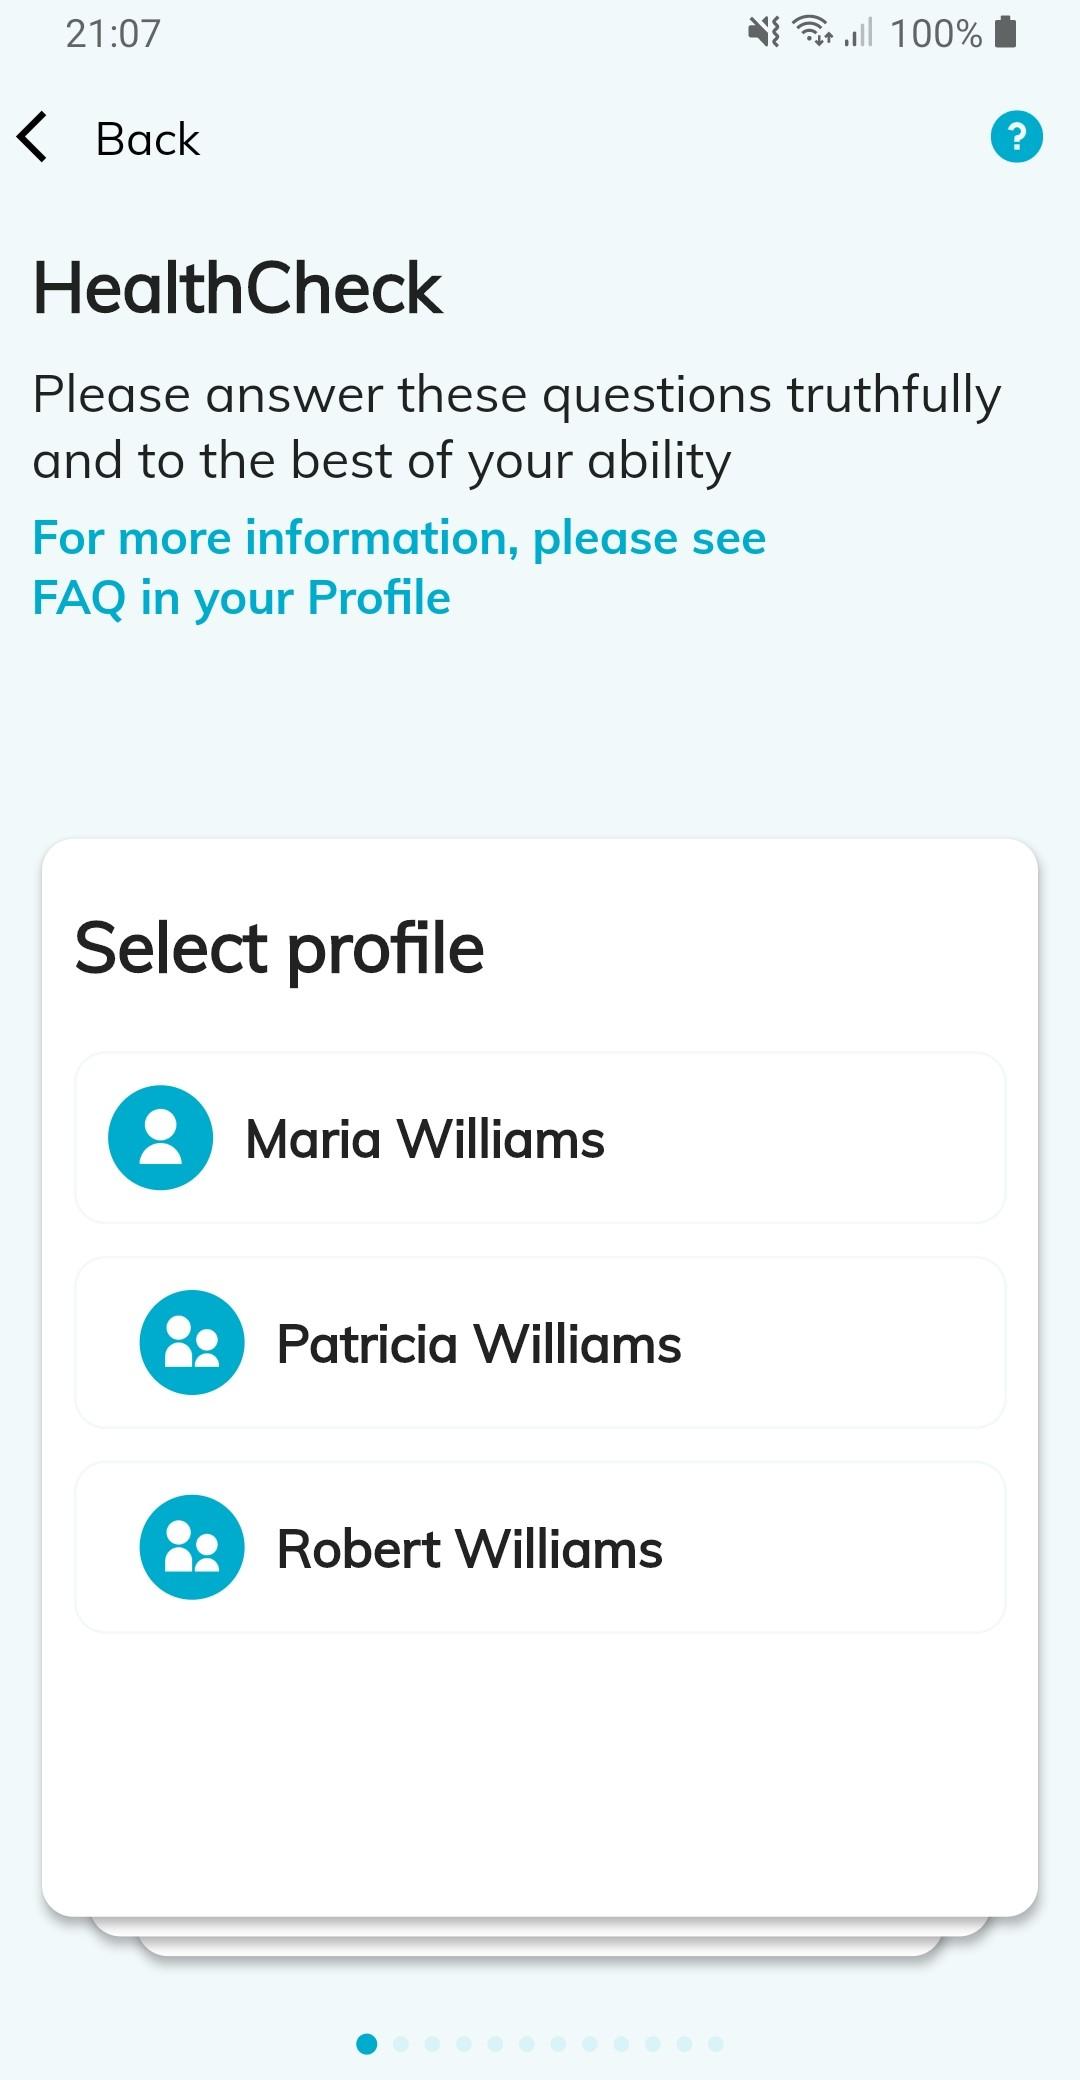Tap the last page indicator dot
This screenshot has width=1080, height=2080.
(716, 2044)
